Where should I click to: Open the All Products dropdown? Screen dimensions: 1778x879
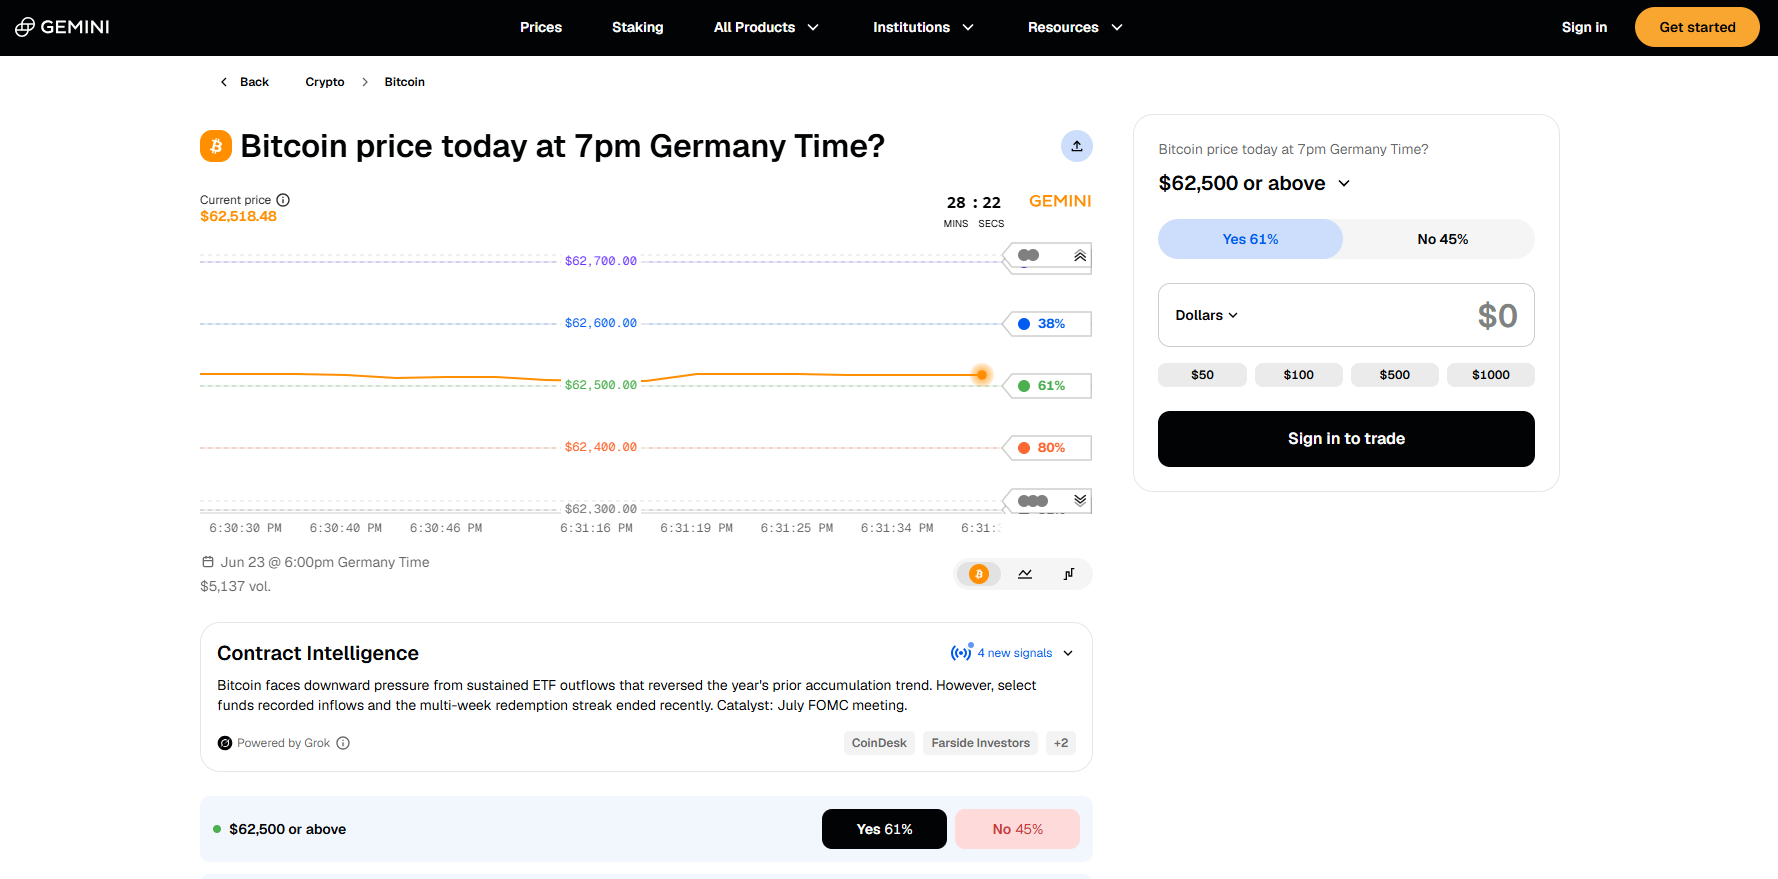click(766, 27)
